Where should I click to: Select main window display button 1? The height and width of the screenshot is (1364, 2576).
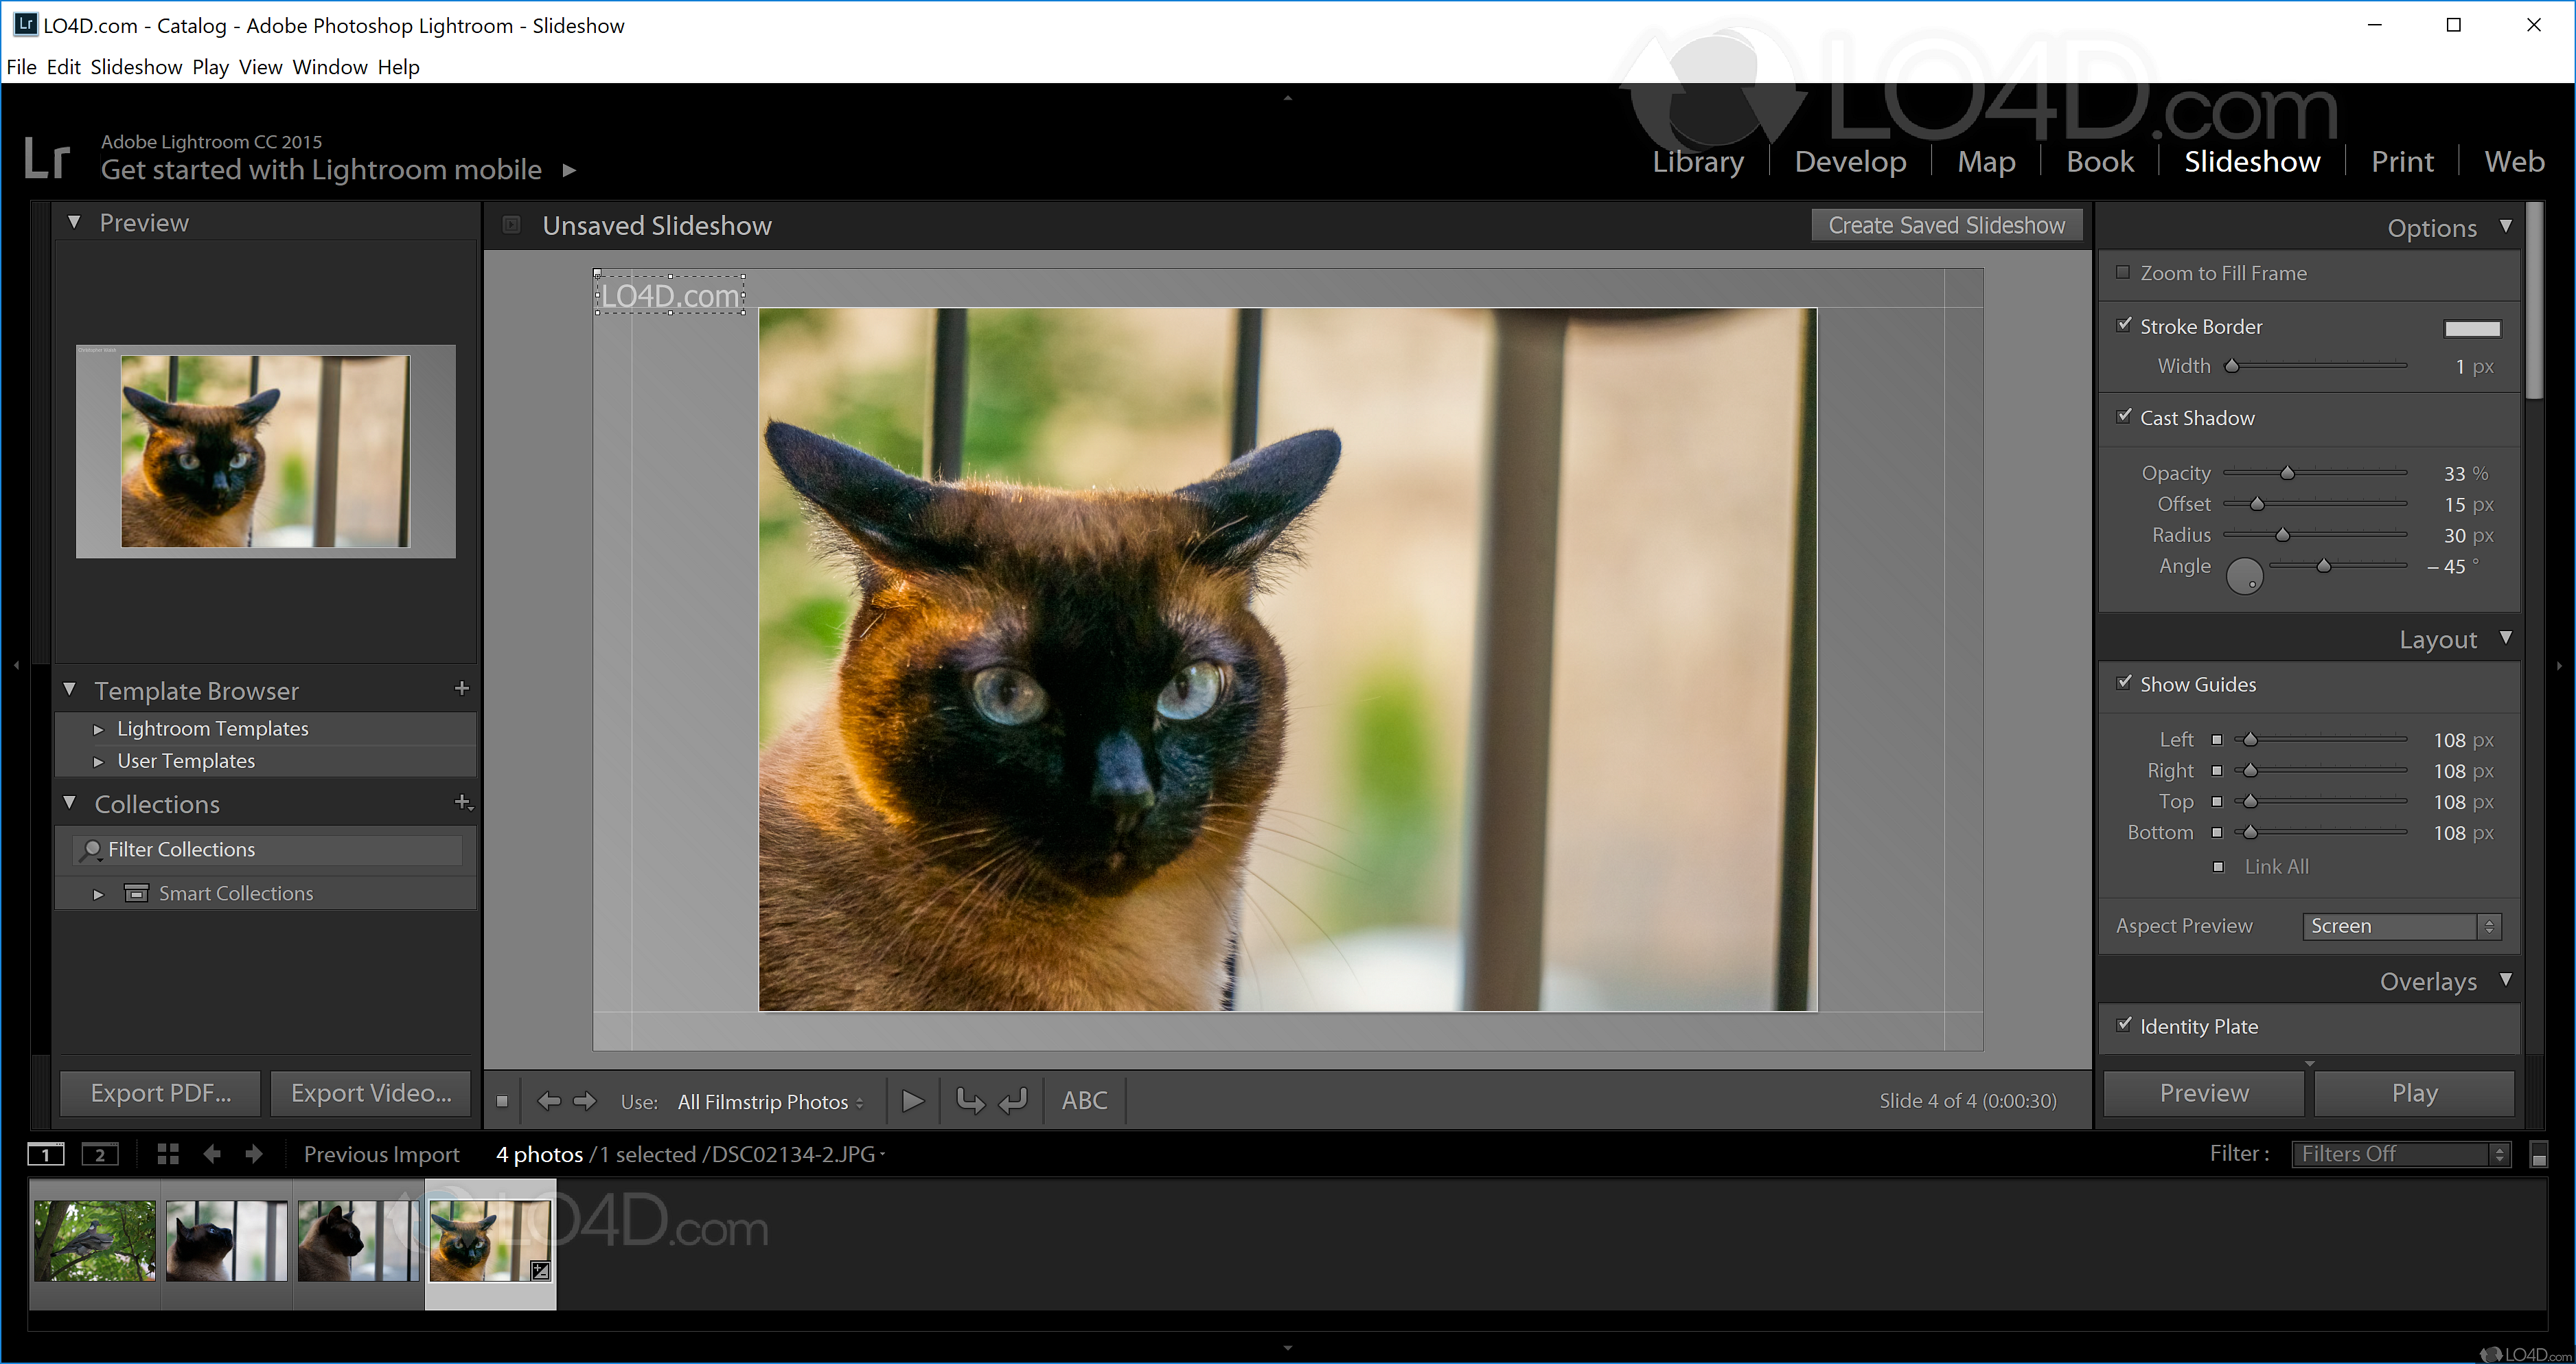(x=46, y=1154)
